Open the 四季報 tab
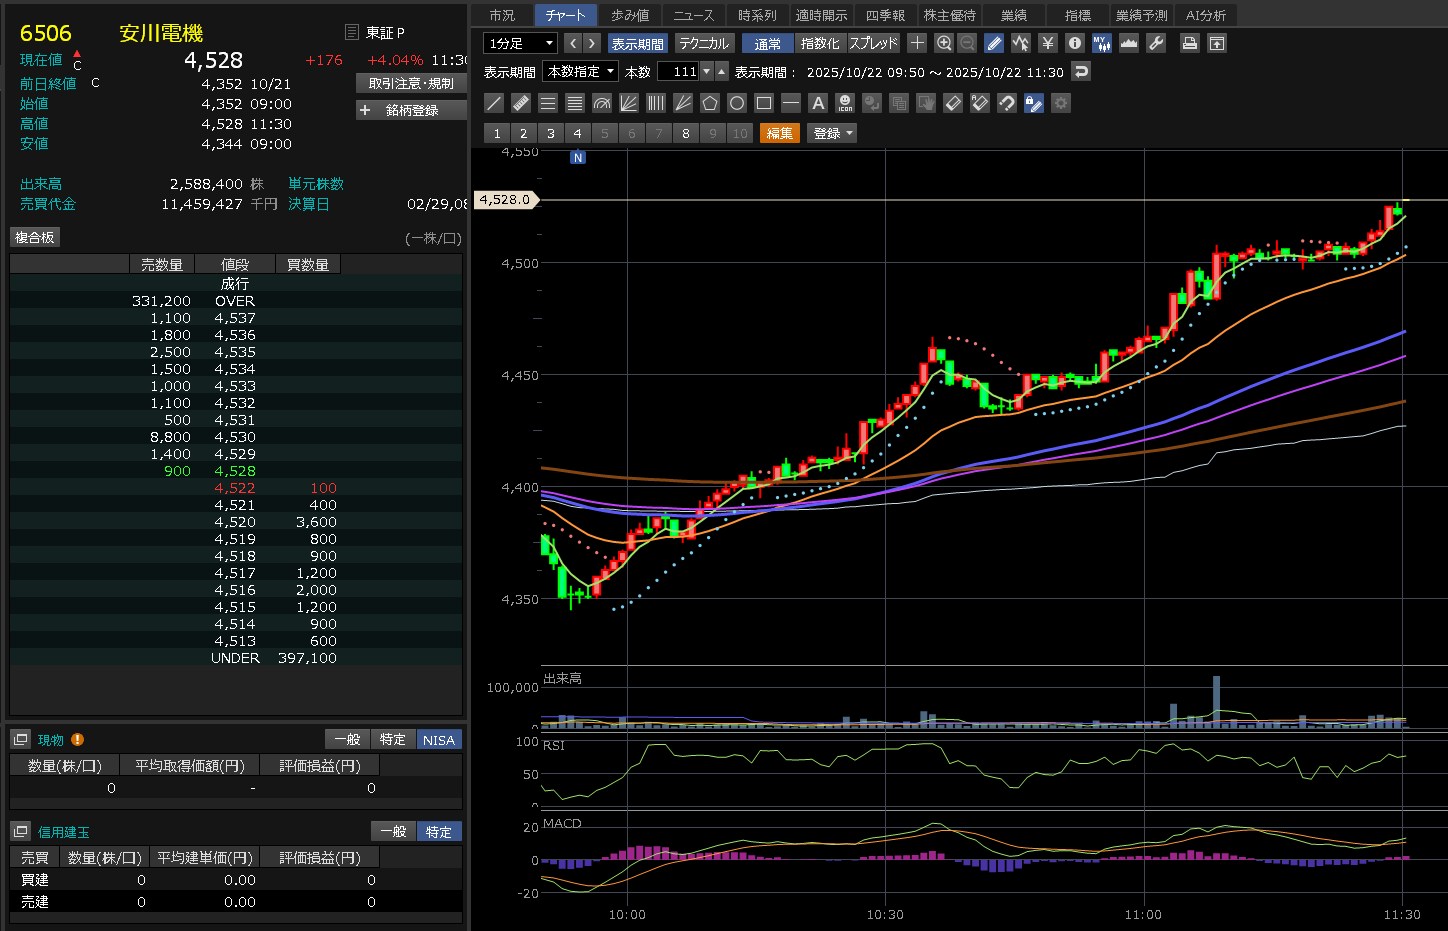The width and height of the screenshot is (1448, 931). click(x=885, y=15)
